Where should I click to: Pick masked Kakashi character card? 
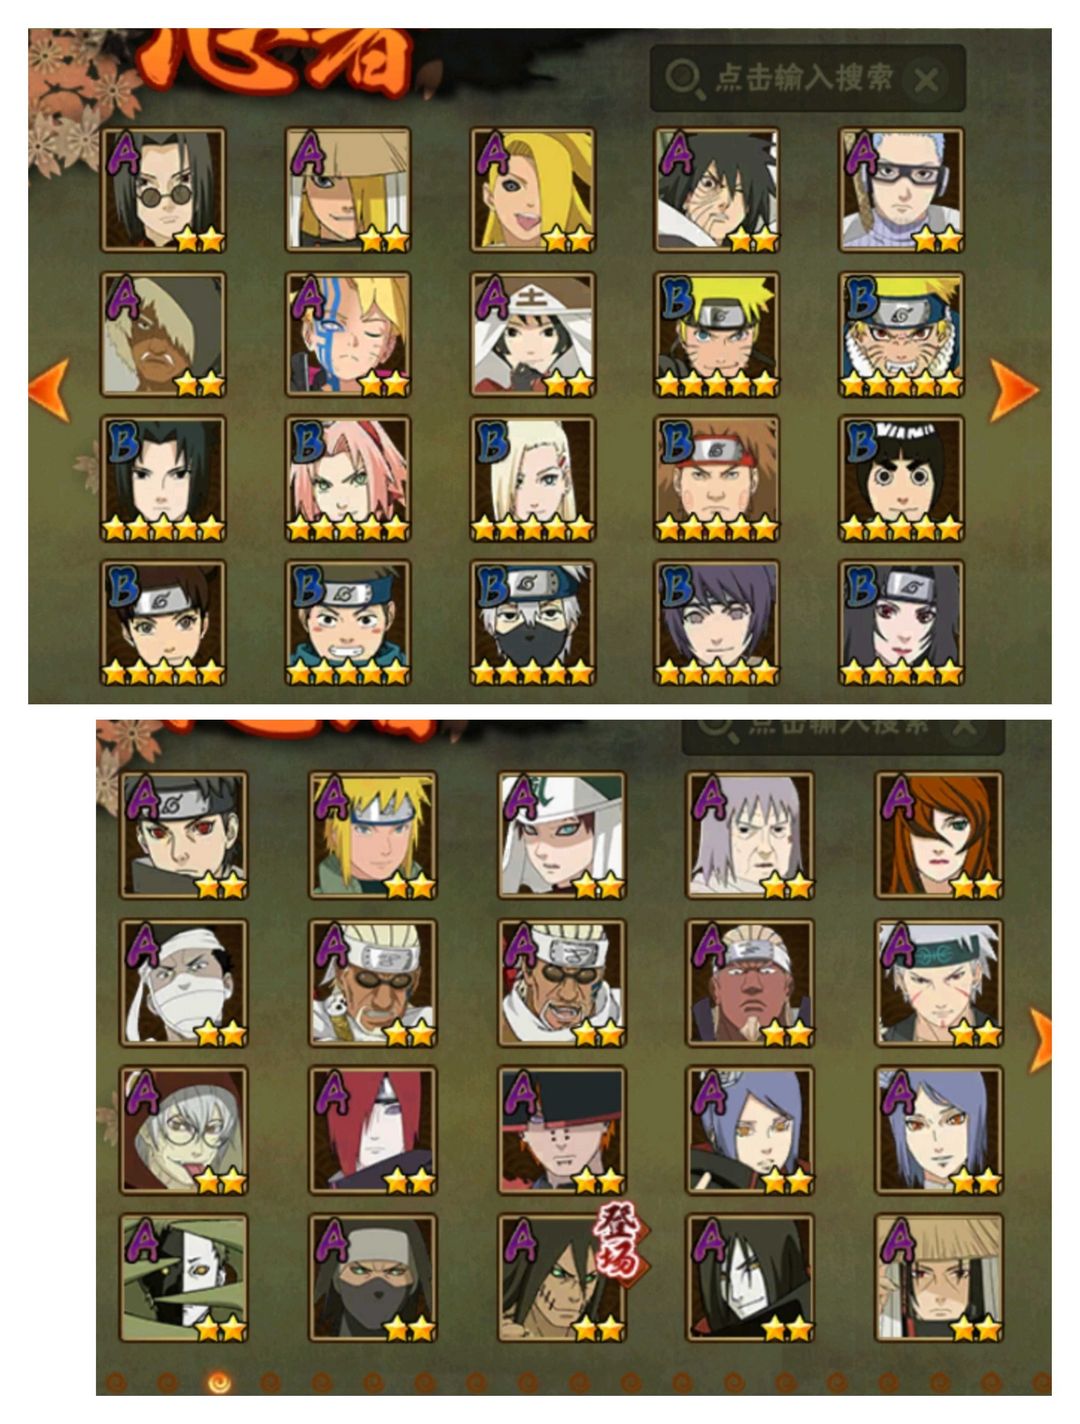[x=532, y=623]
